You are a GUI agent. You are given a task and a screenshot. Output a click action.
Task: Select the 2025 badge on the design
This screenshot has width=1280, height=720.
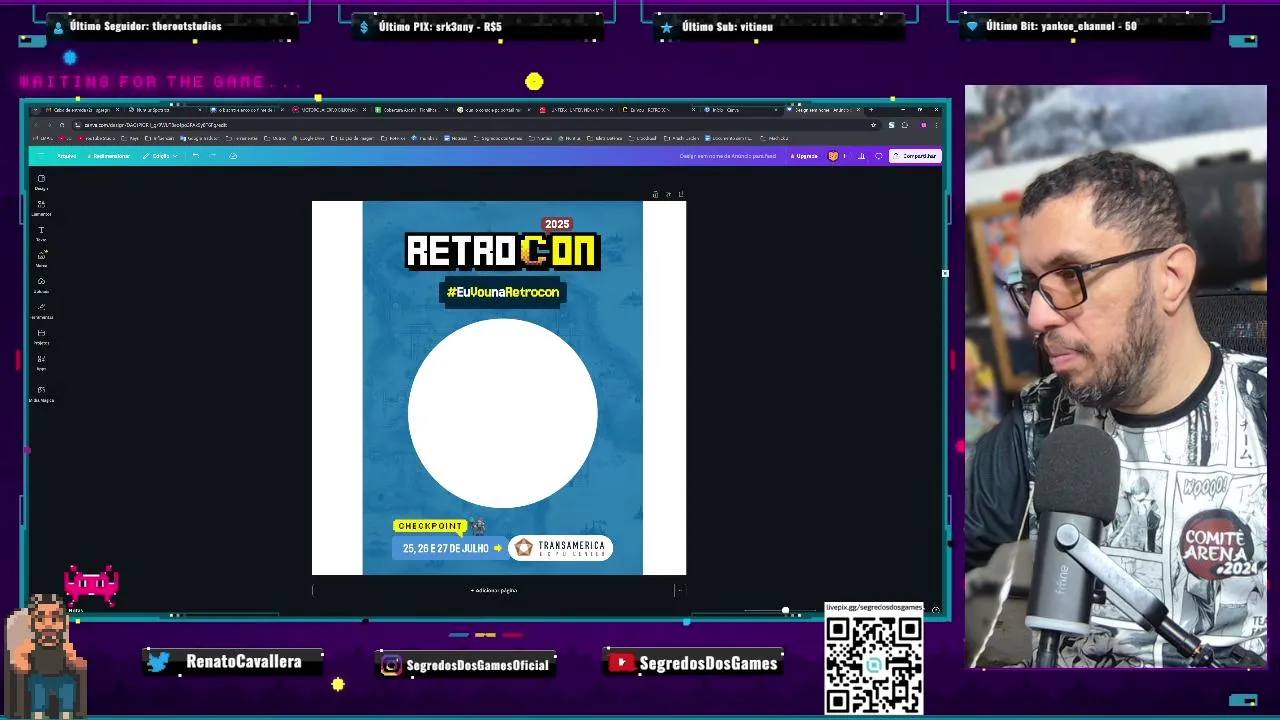tap(557, 224)
